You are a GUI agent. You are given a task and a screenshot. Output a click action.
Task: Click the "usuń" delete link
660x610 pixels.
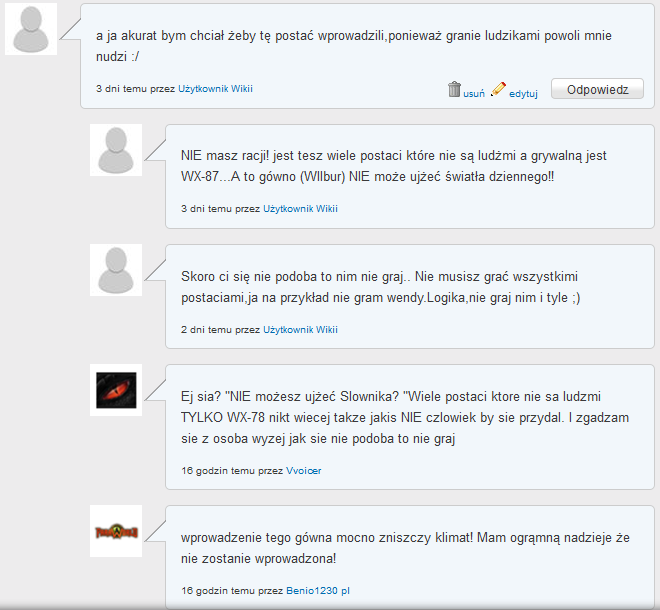tap(474, 93)
